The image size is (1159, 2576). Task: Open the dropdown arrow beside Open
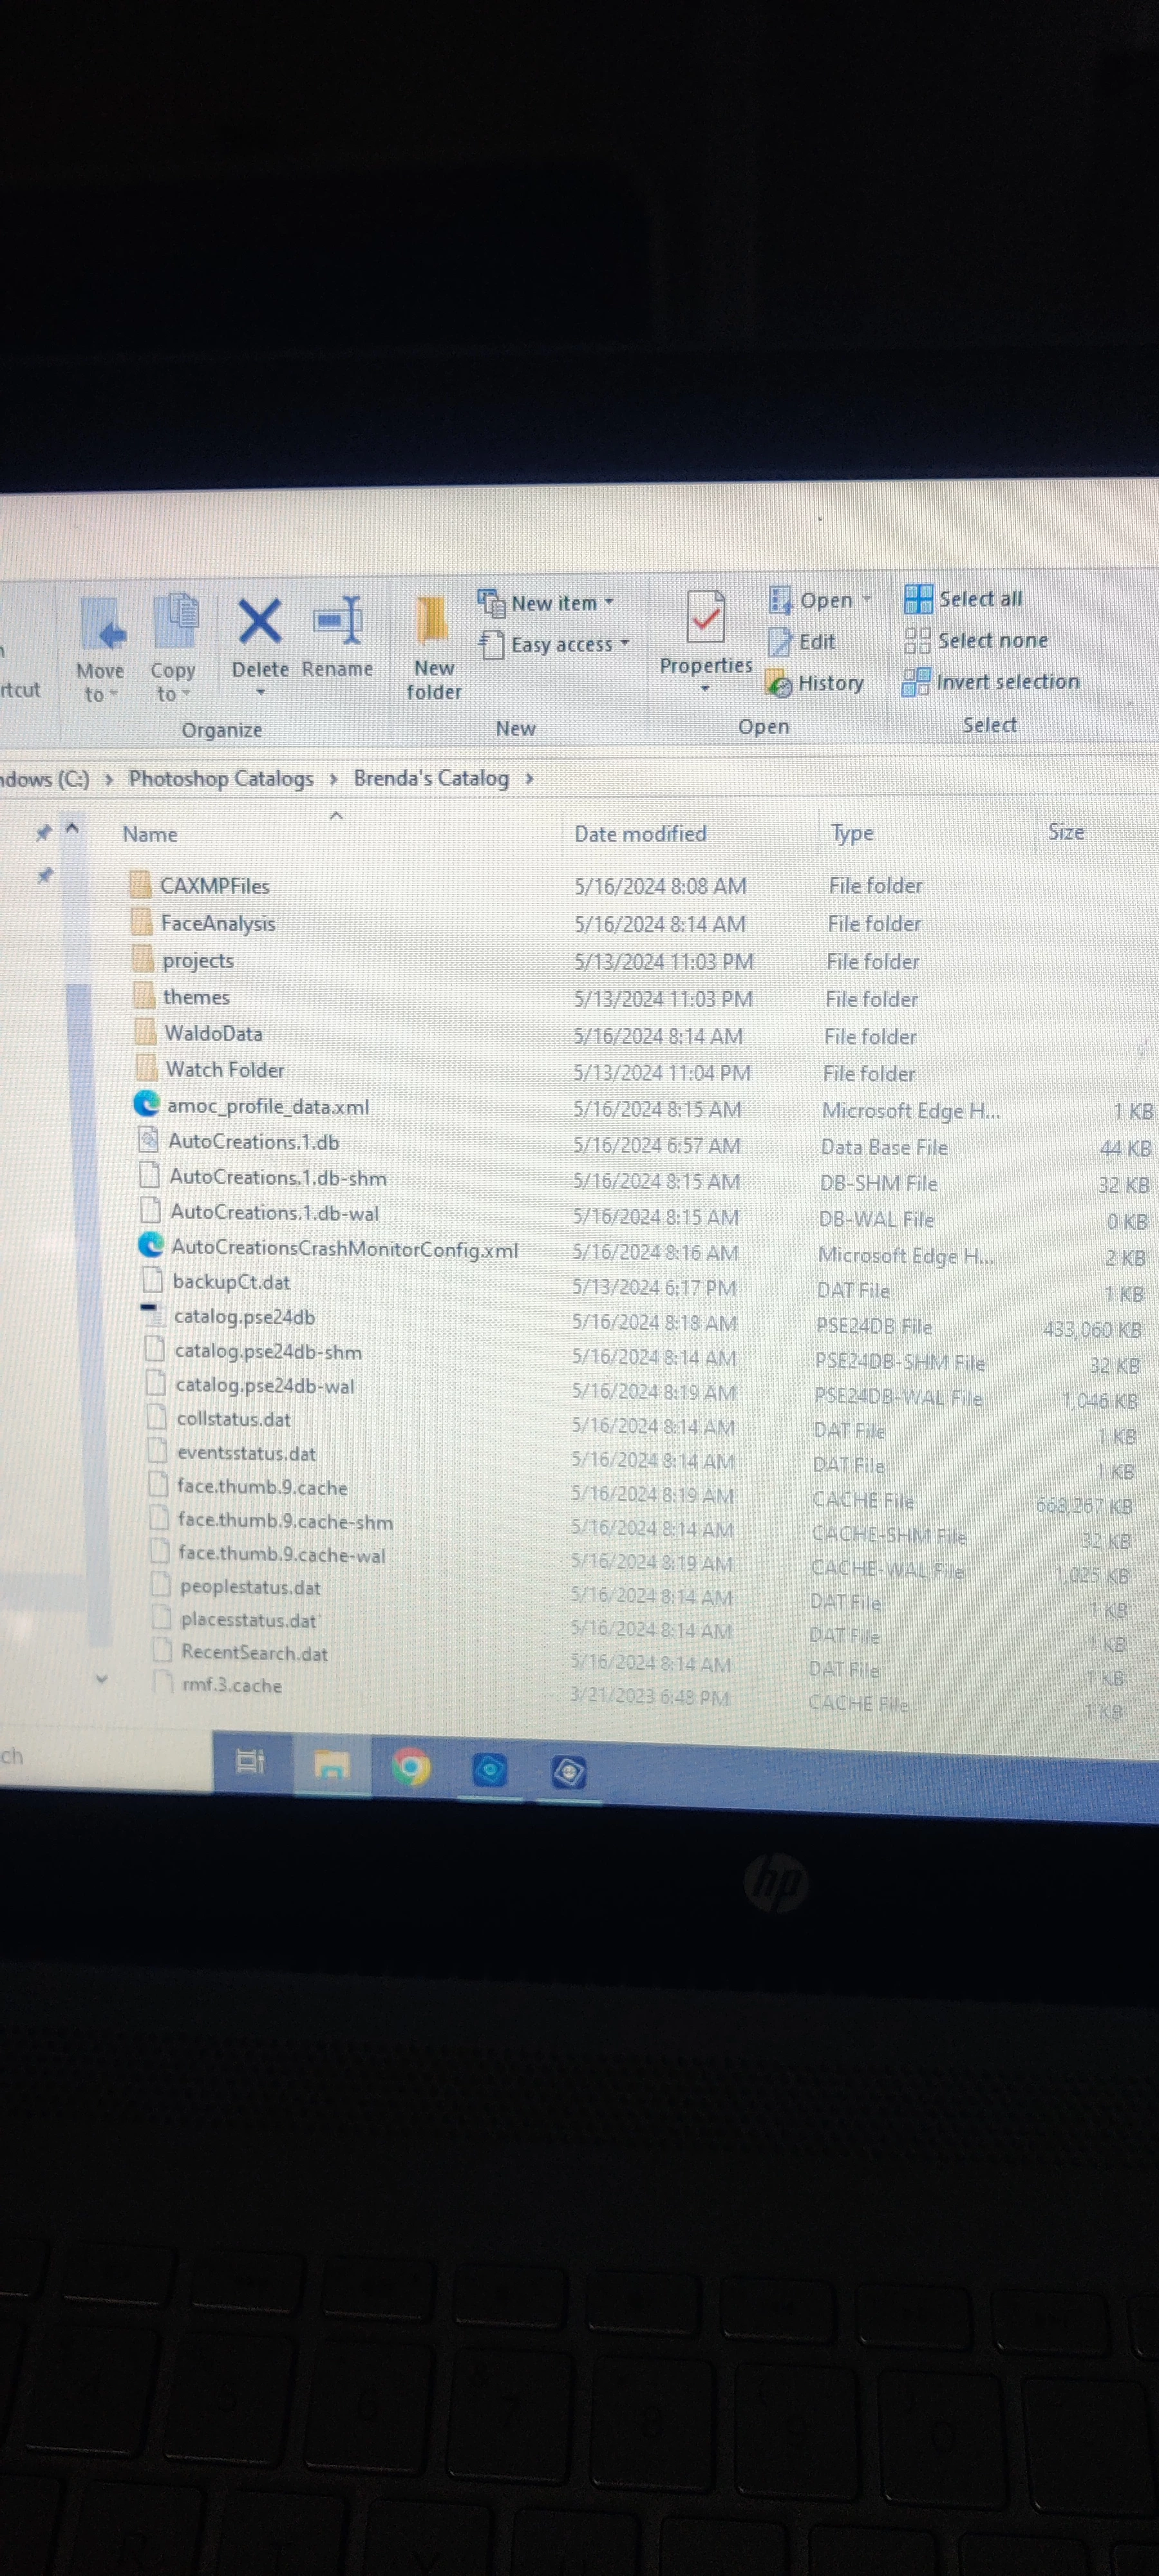pyautogui.click(x=867, y=600)
